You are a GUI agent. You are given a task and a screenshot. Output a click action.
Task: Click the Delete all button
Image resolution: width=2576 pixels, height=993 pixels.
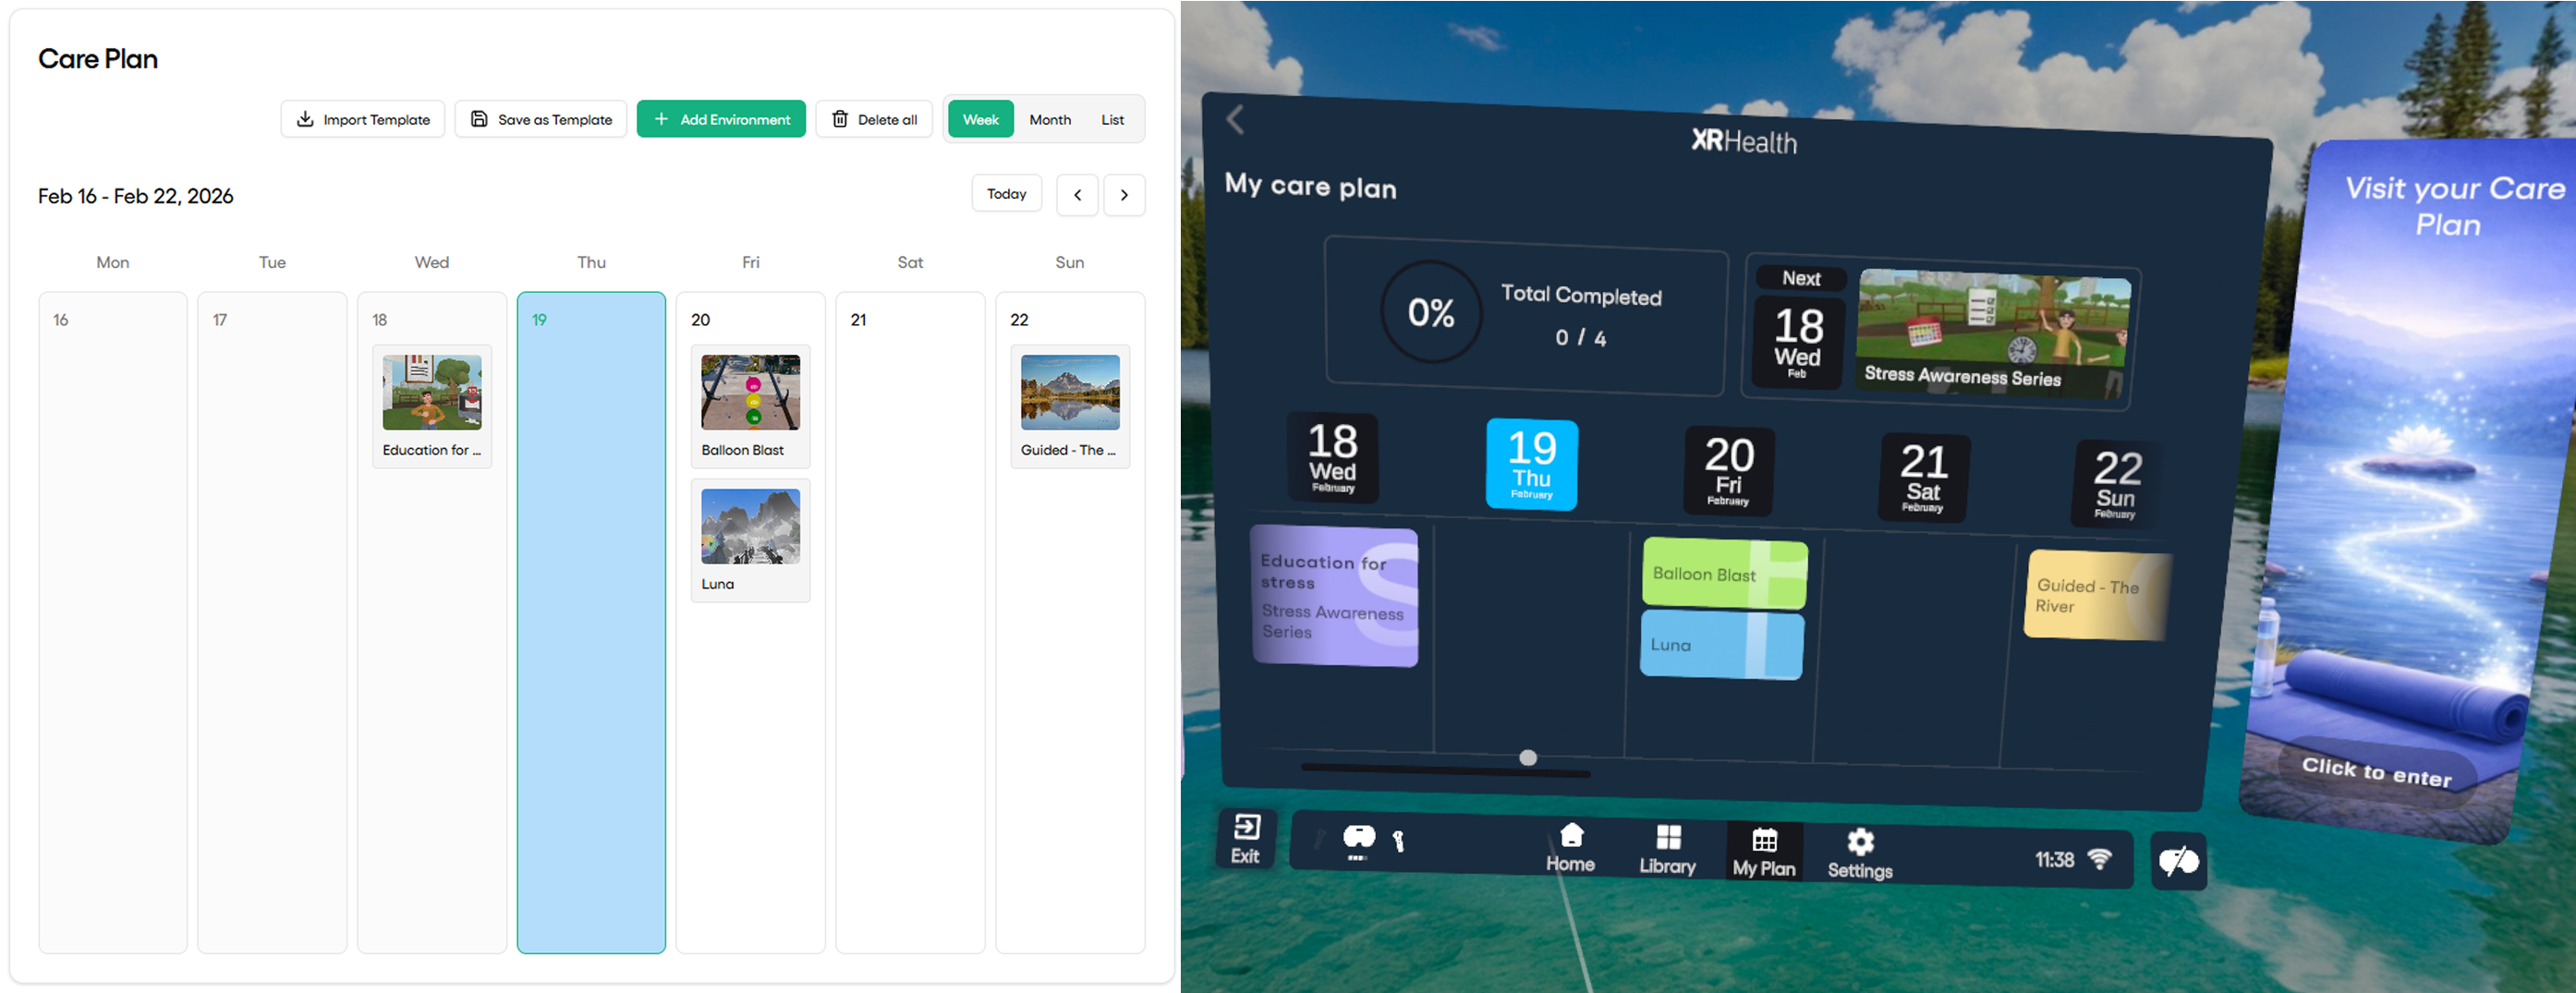874,119
